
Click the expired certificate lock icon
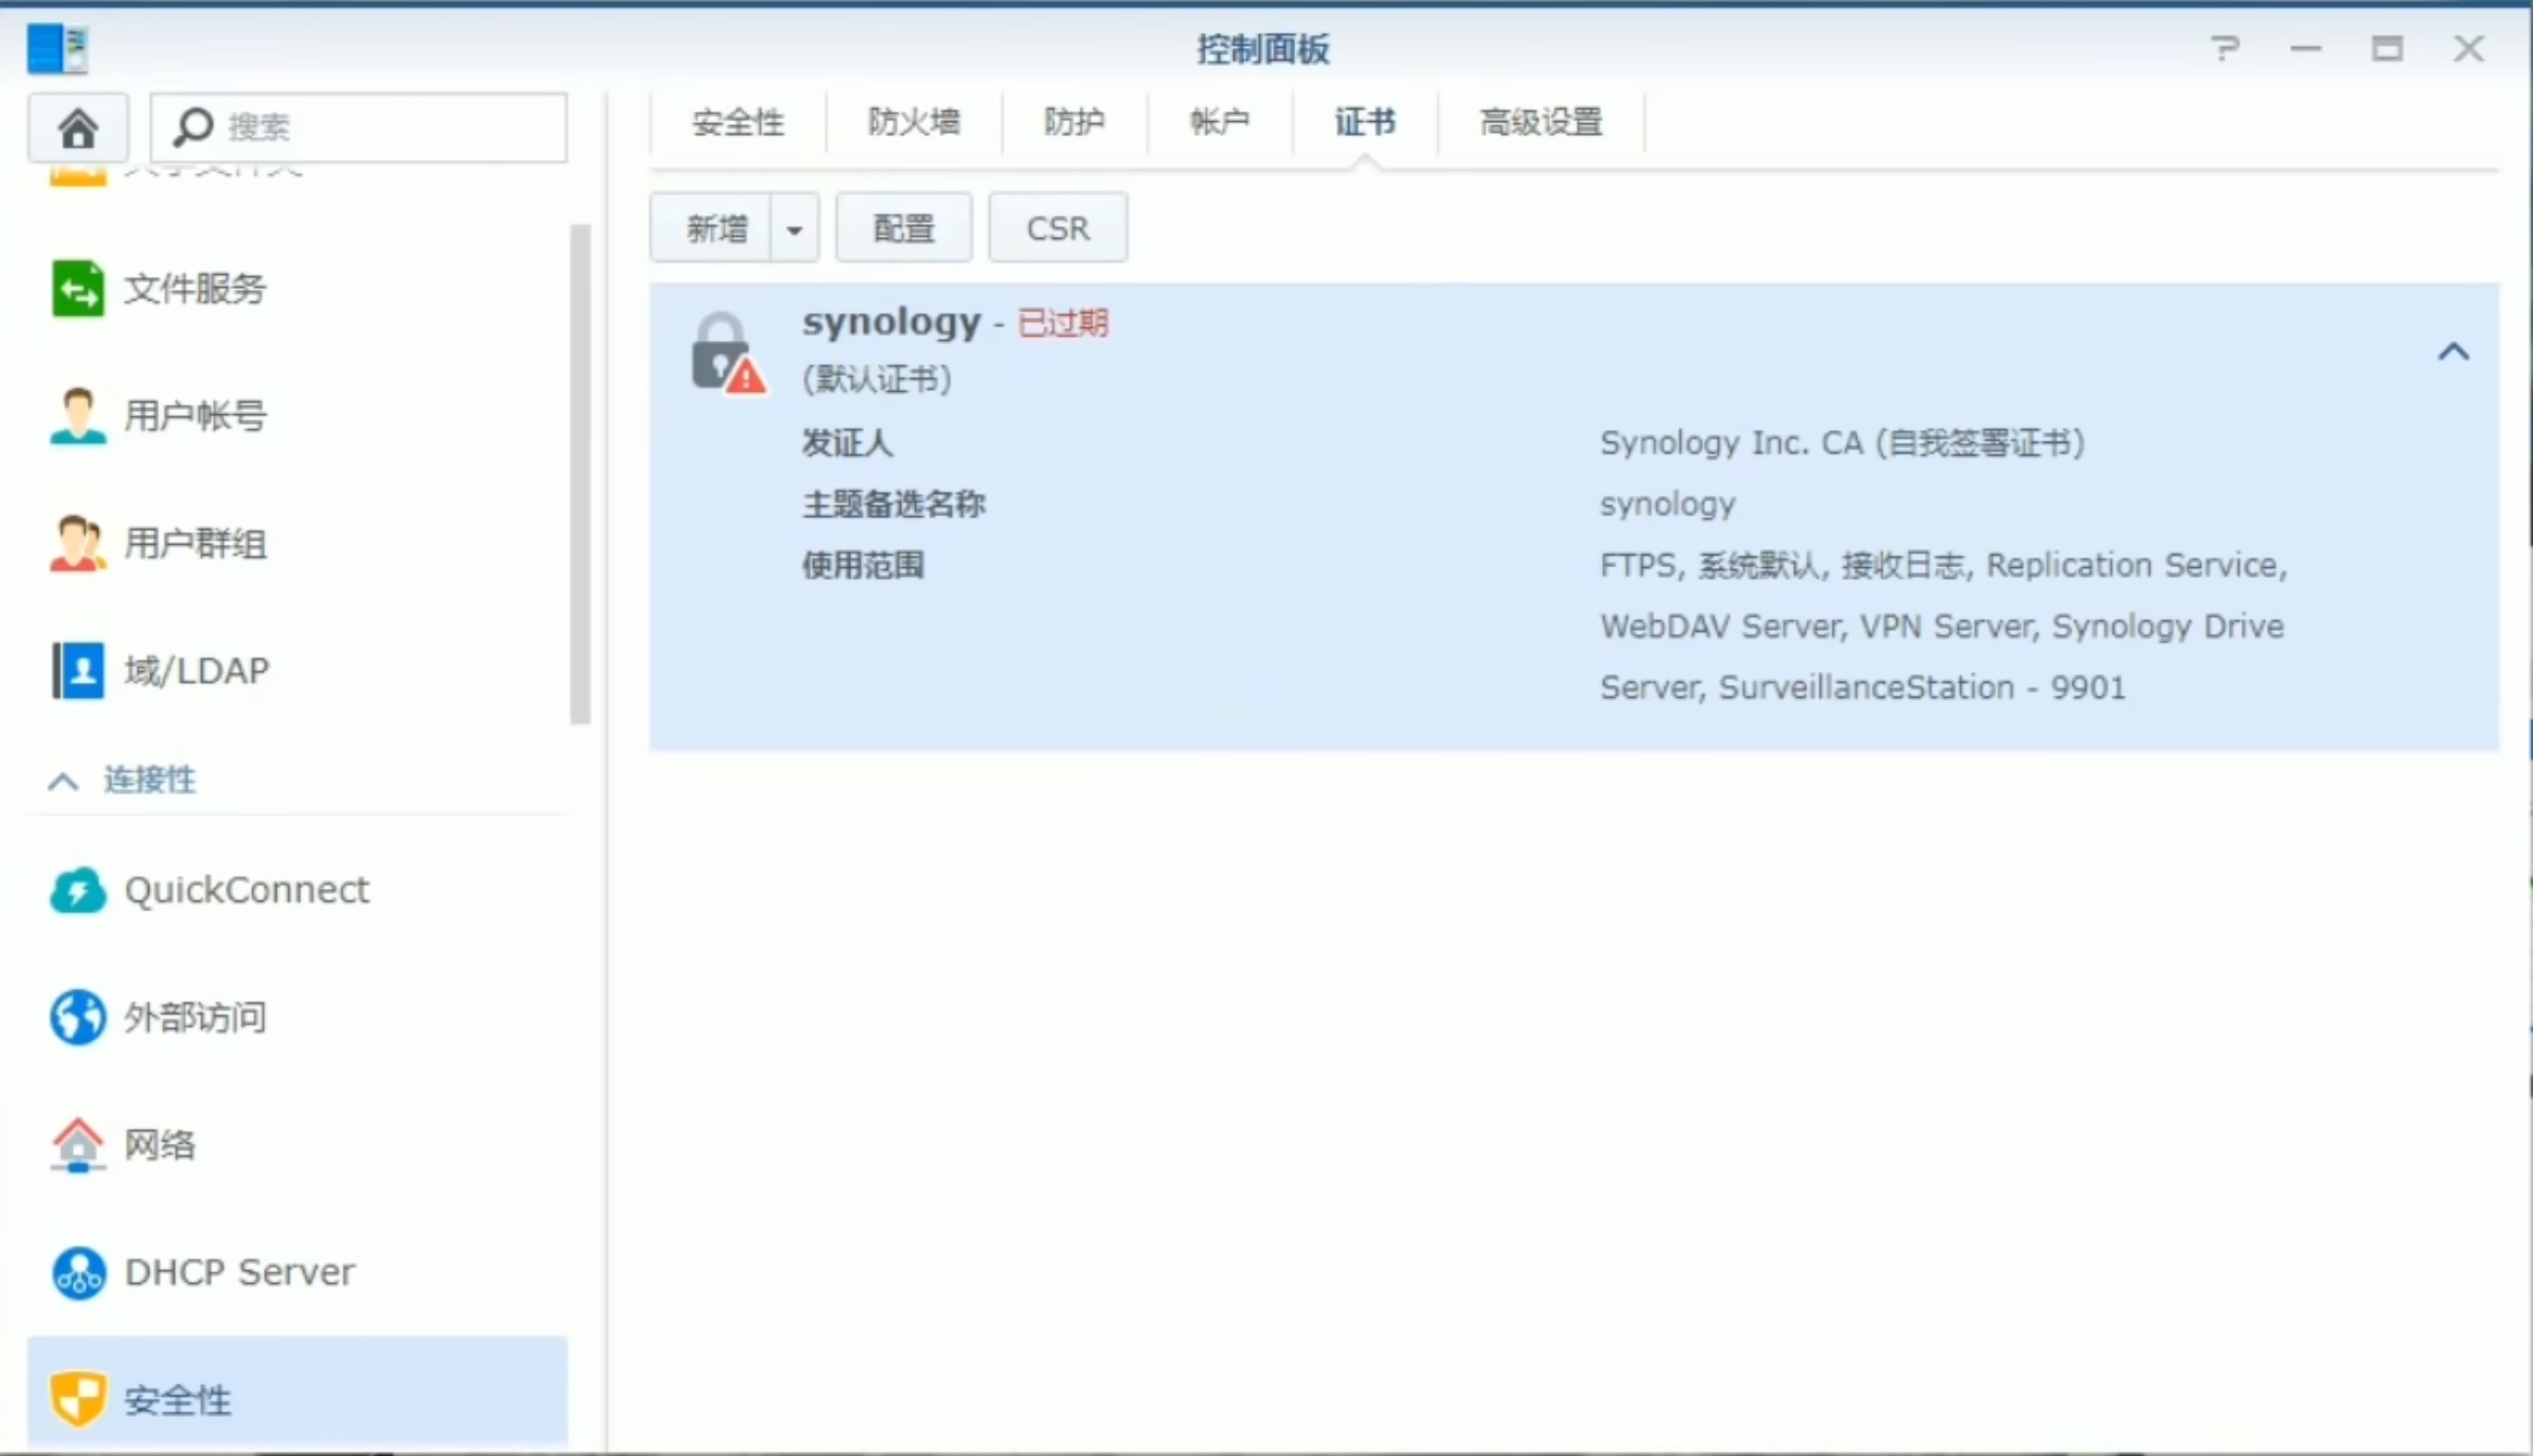[728, 352]
